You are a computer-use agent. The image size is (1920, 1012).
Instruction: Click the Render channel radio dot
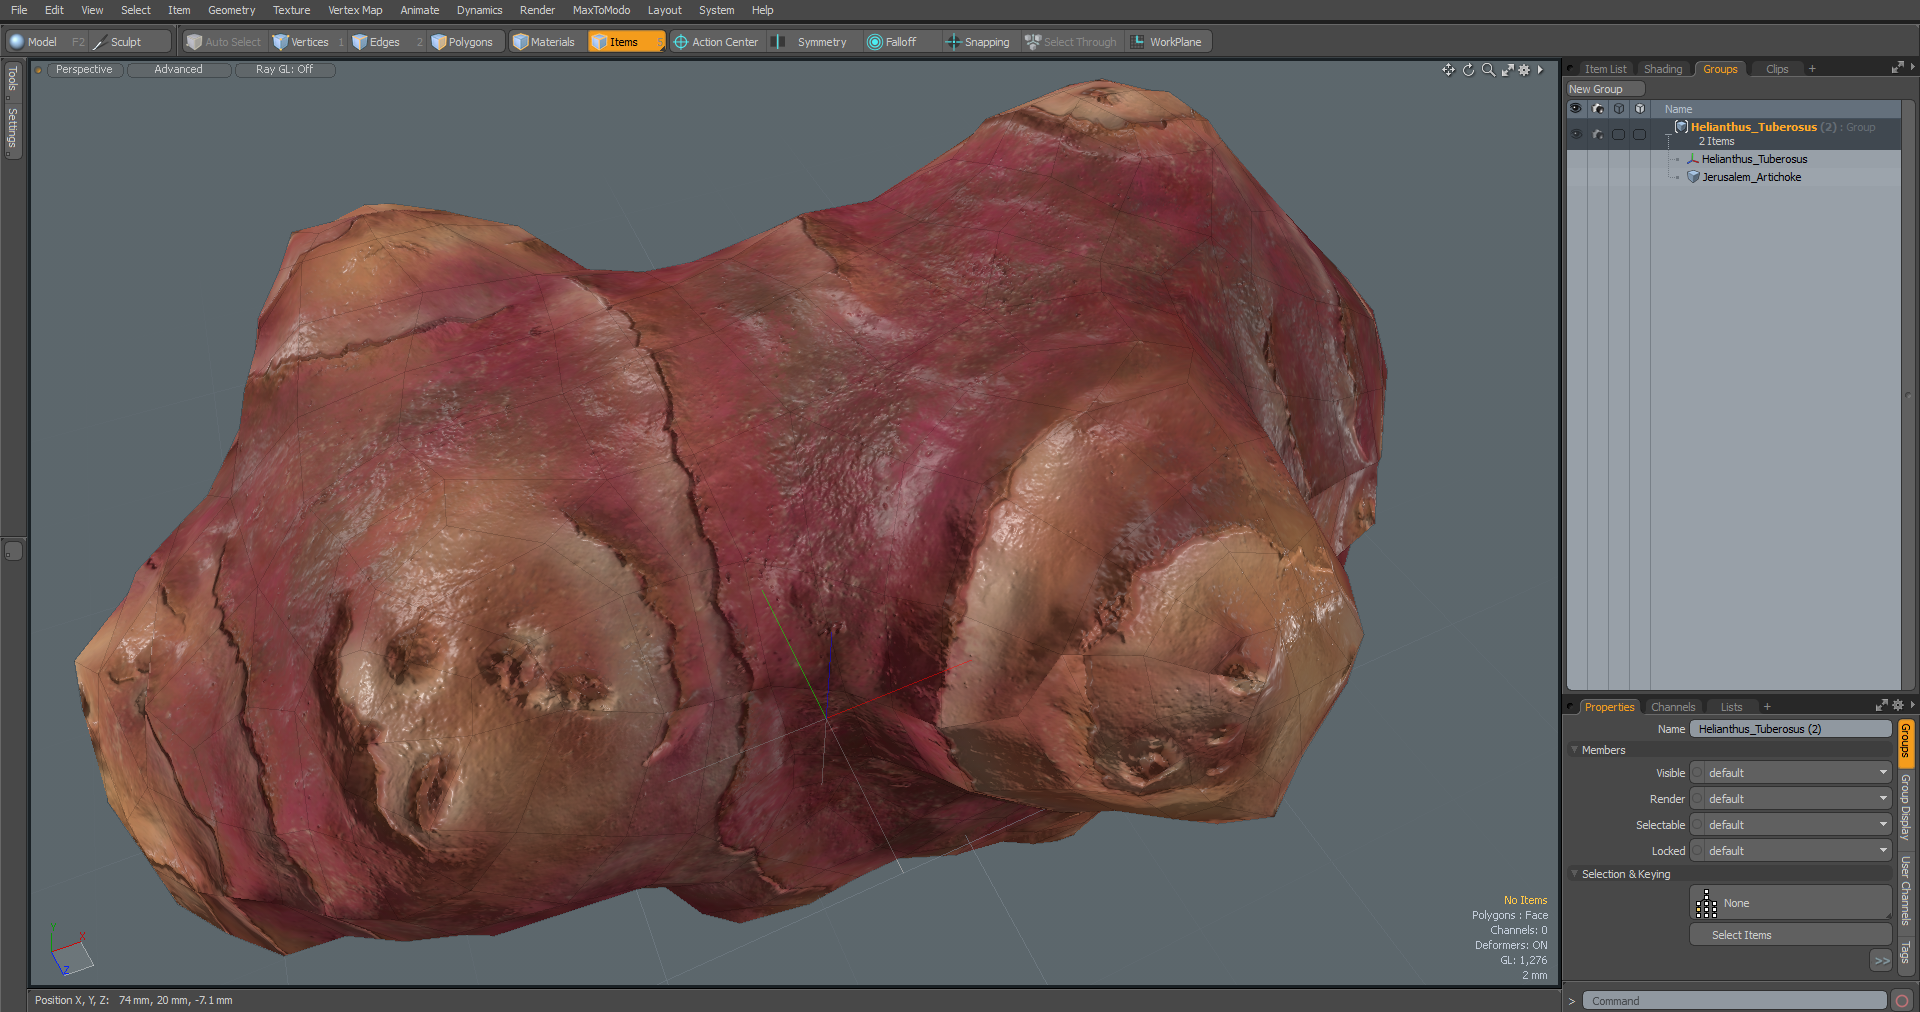pyautogui.click(x=1698, y=799)
